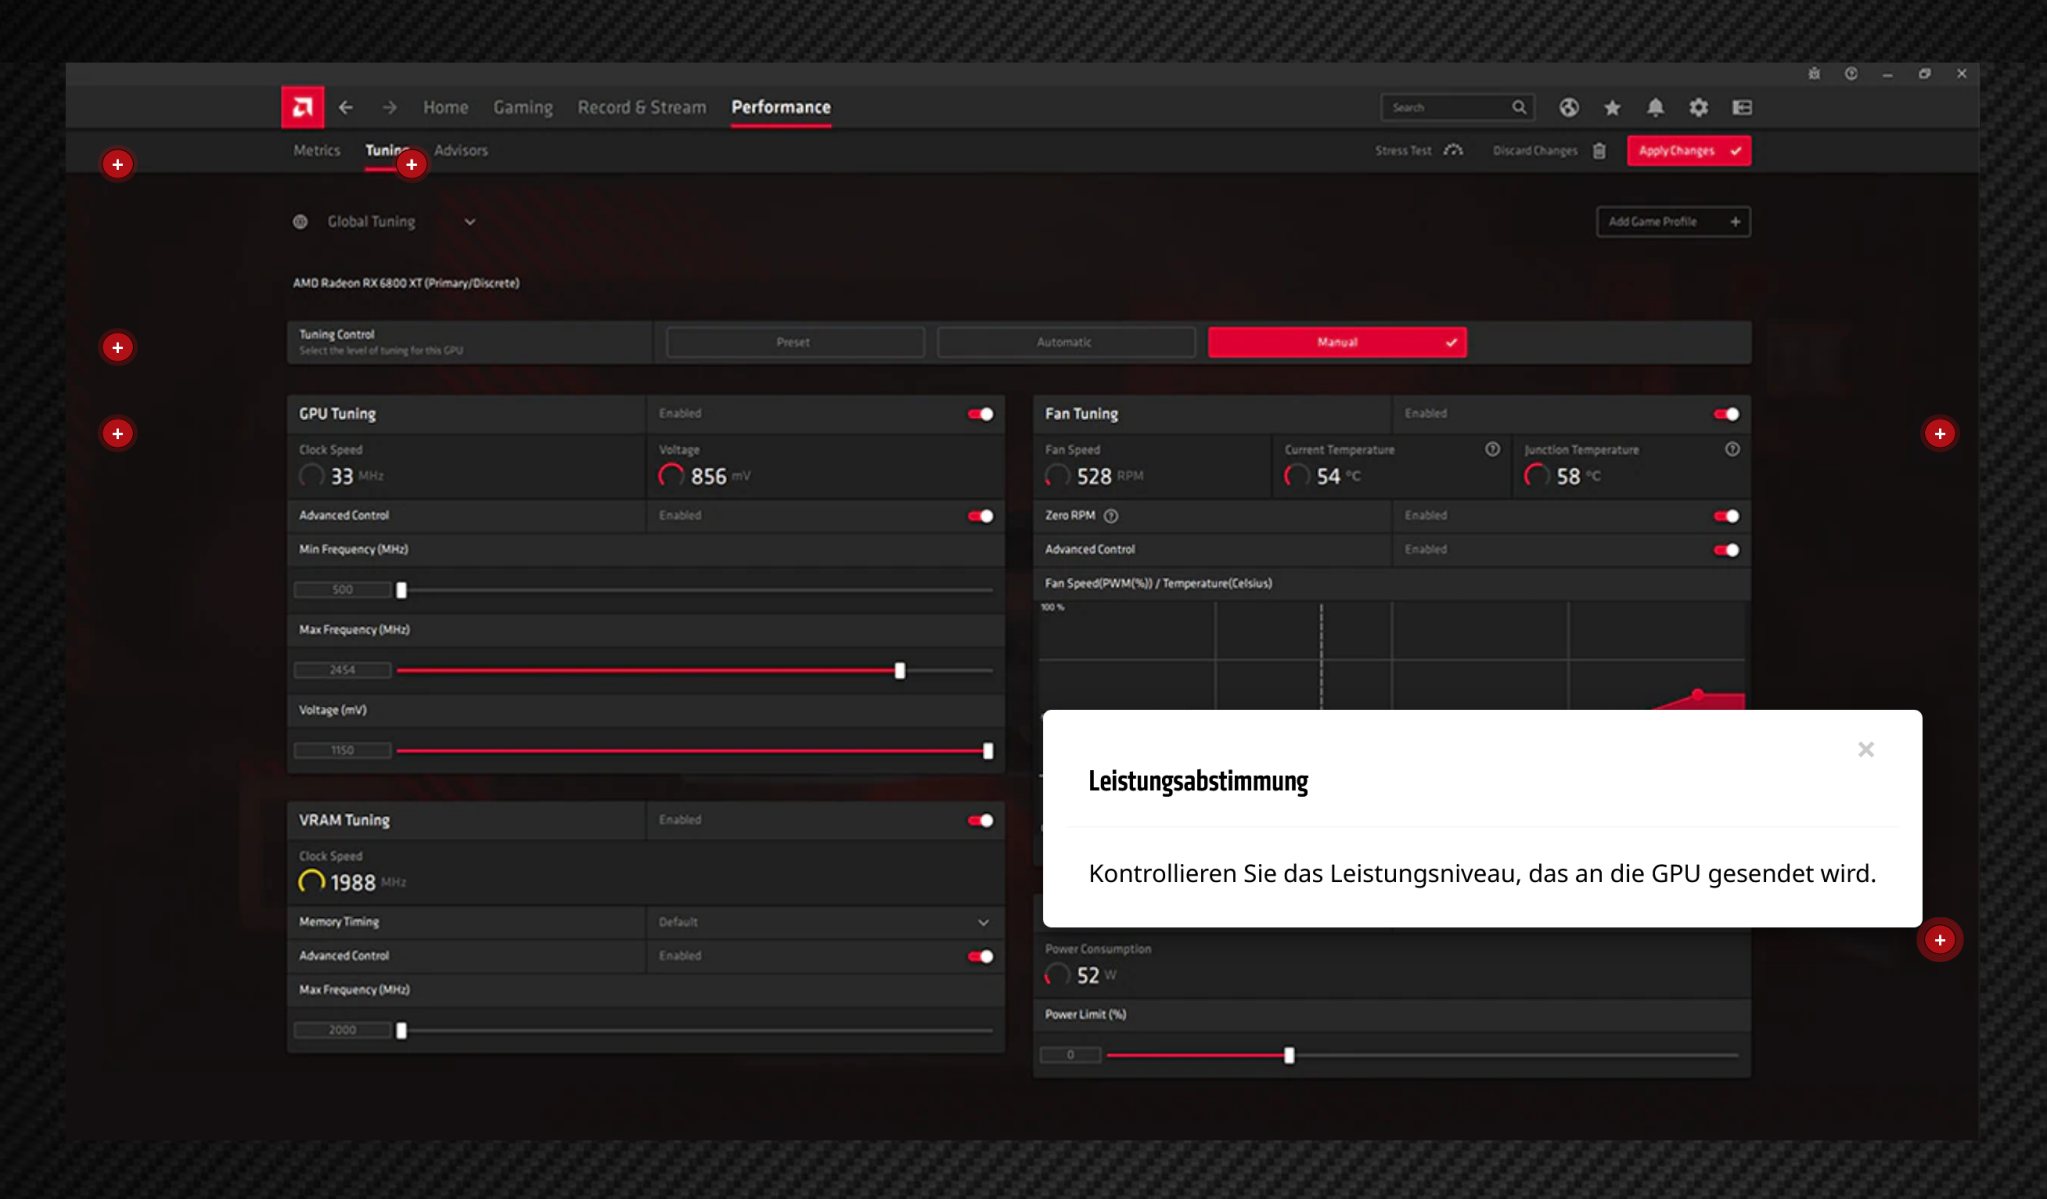Click the AMD logo icon
Screen dimensions: 2047x1199
point(302,107)
